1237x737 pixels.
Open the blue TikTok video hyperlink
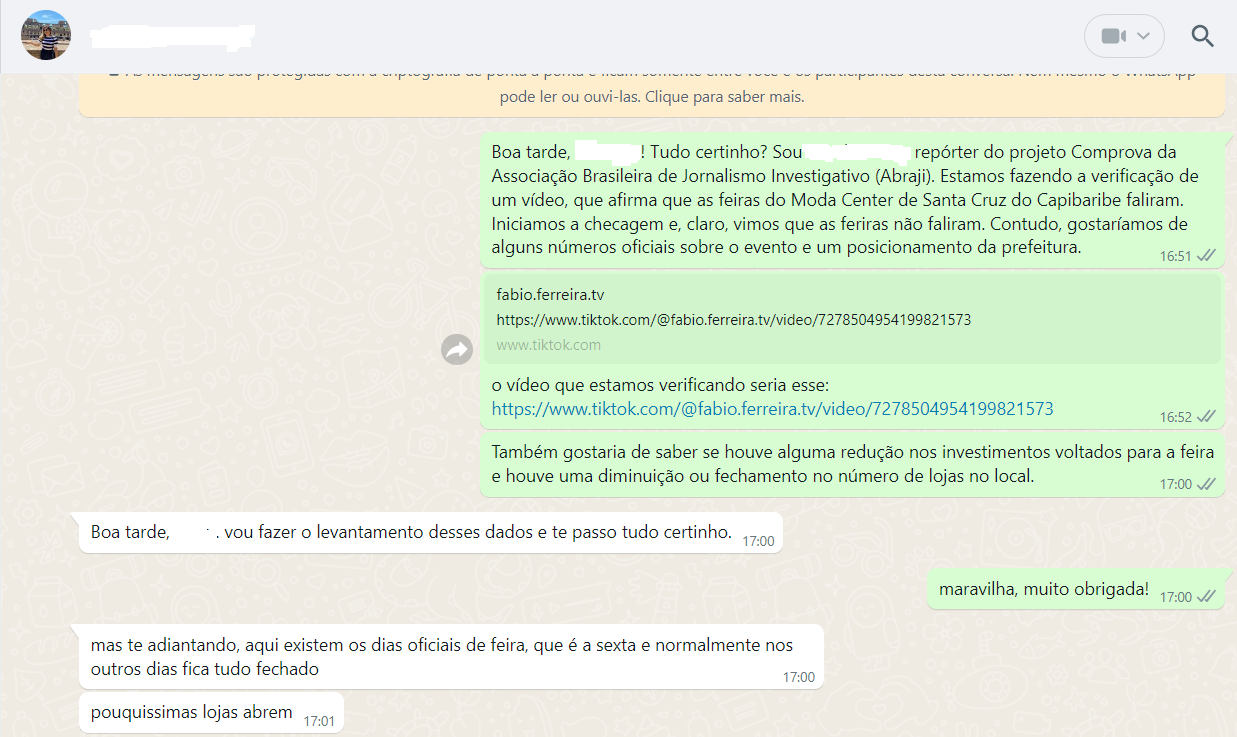(772, 409)
